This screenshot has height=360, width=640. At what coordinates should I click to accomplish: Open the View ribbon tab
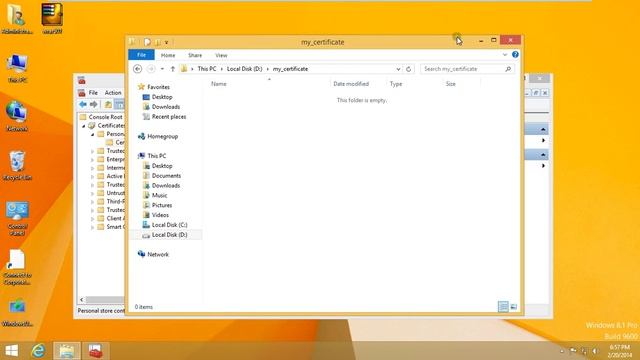point(221,55)
